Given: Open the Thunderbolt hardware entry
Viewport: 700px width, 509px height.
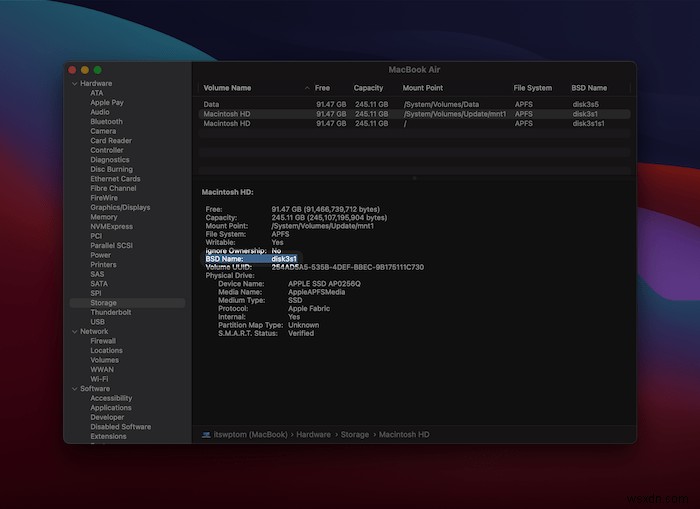Looking at the screenshot, I should (x=110, y=312).
